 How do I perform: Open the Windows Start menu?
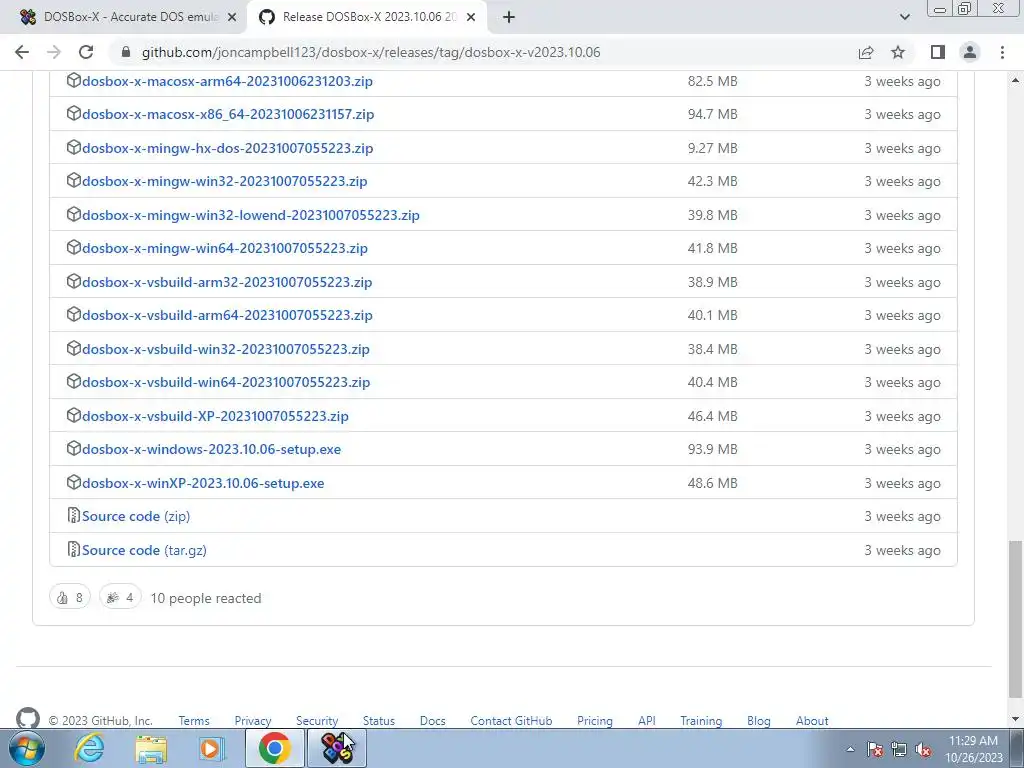coord(27,748)
